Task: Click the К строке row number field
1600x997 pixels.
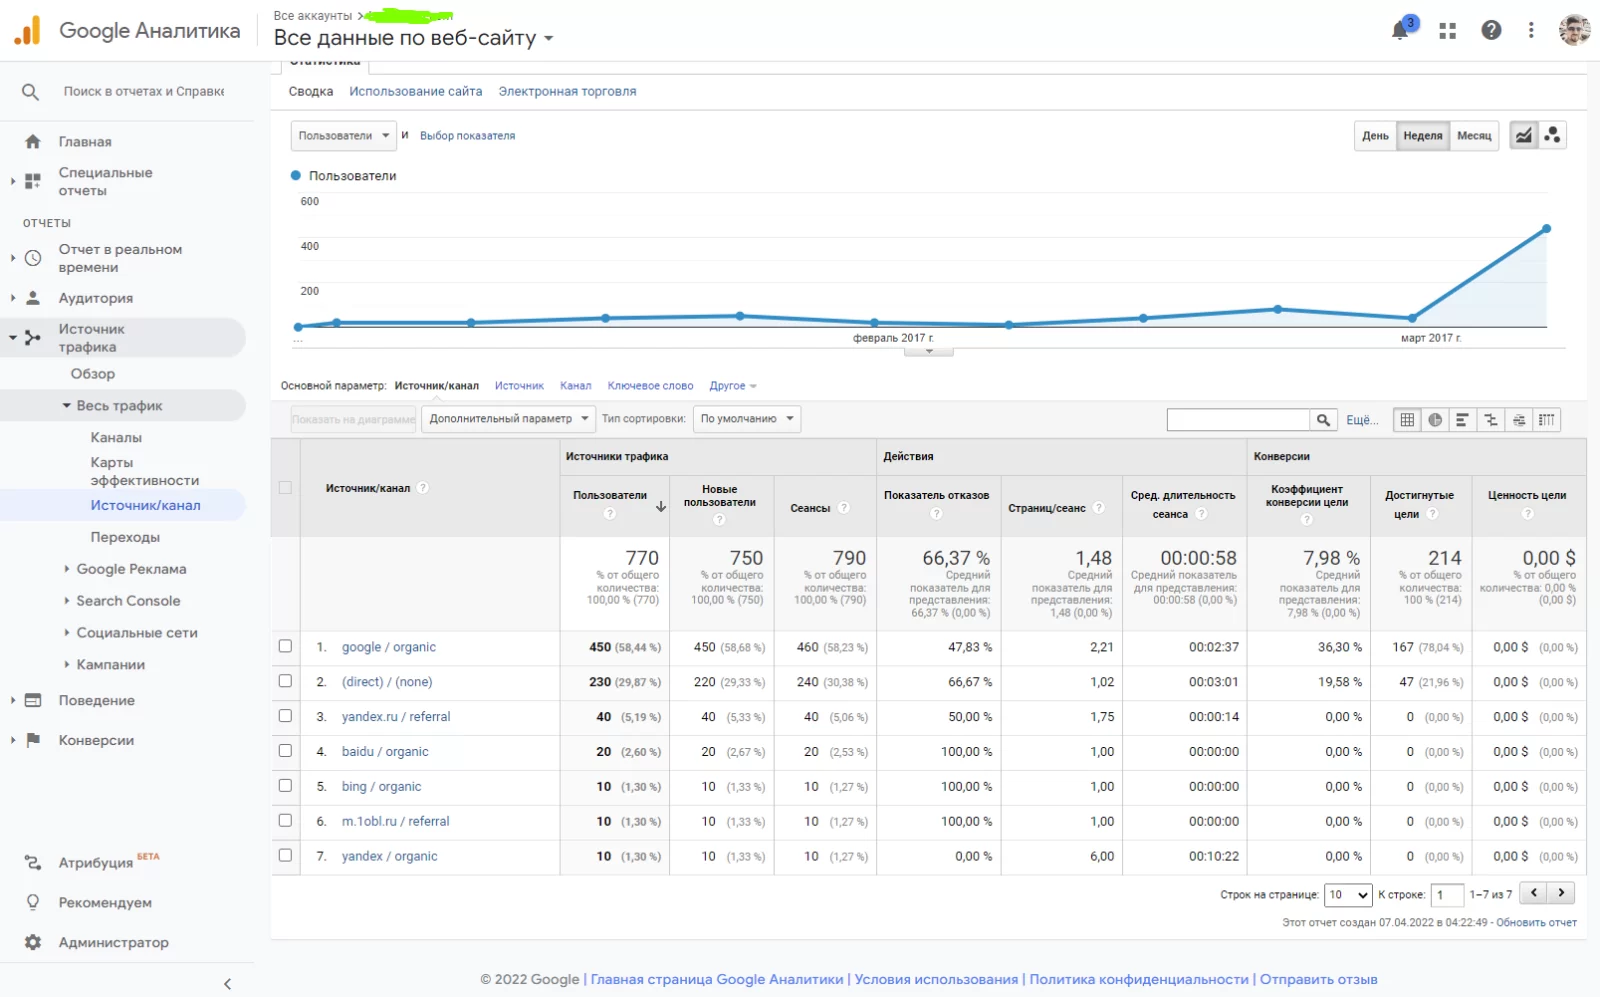Action: point(1447,895)
